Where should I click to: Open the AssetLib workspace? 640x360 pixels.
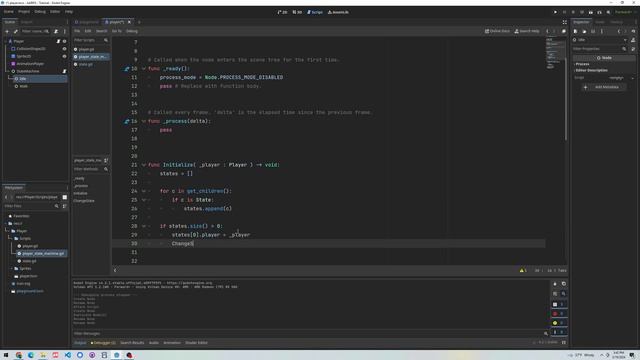[338, 12]
